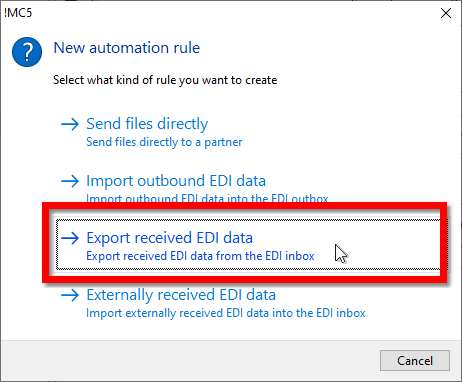The height and width of the screenshot is (382, 462).
Task: Click the blue question mark icon
Action: pyautogui.click(x=27, y=52)
